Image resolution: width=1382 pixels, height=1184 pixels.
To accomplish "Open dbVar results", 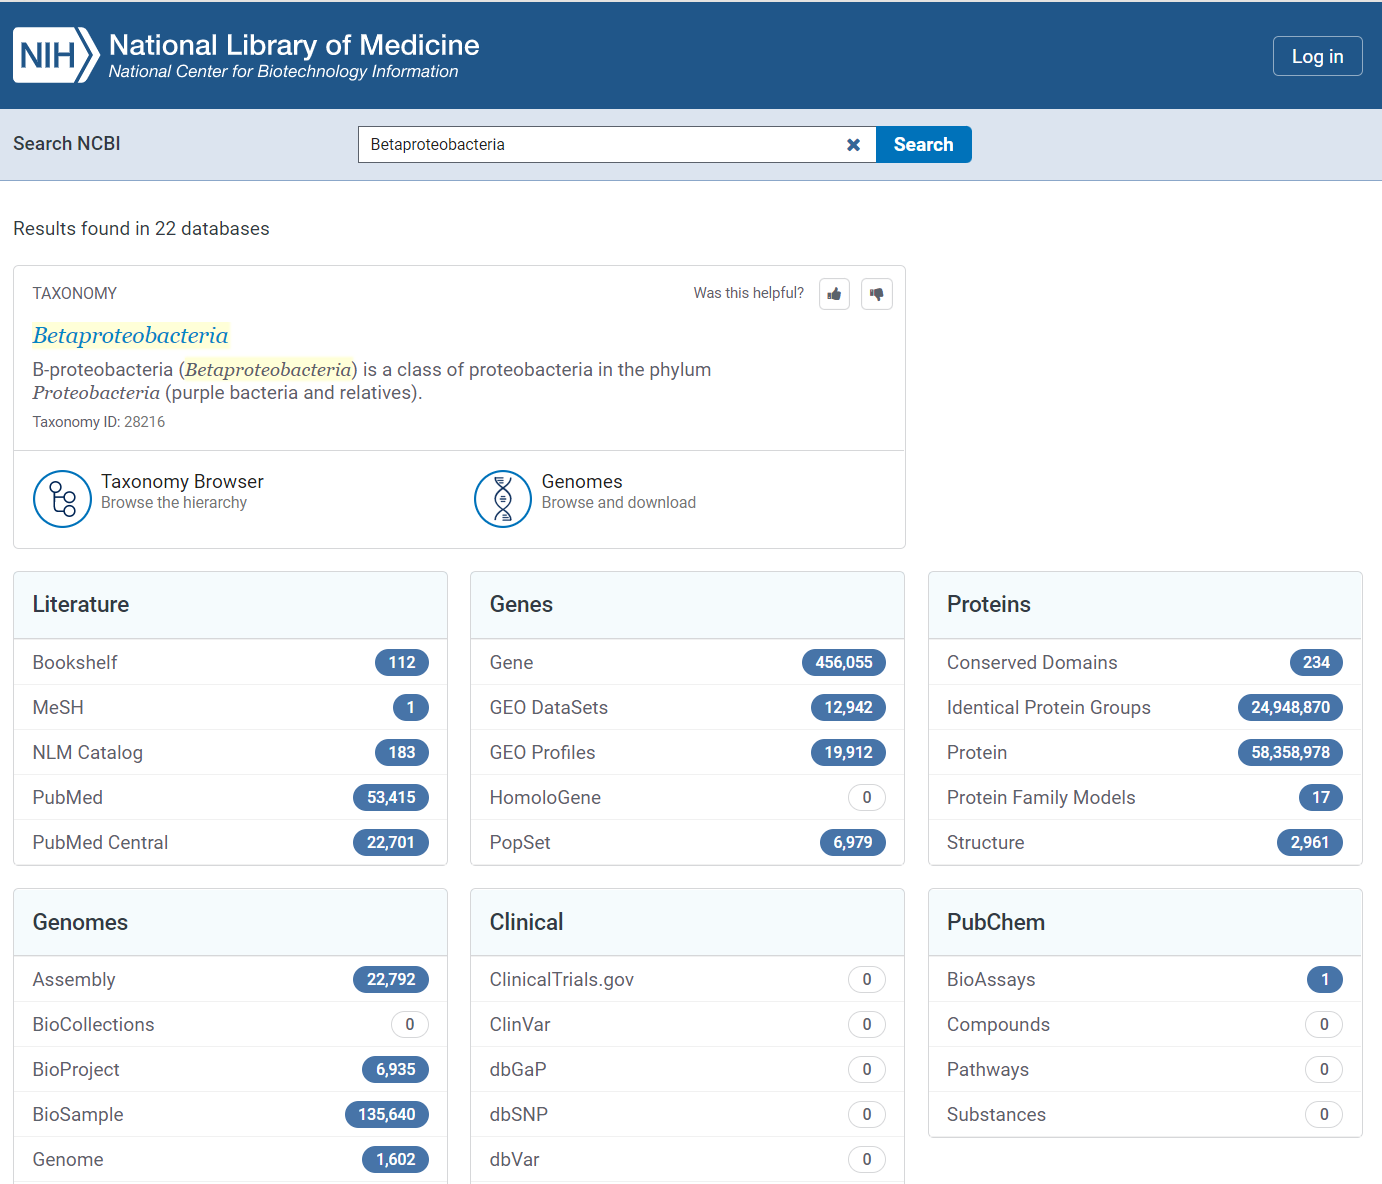I will click(x=687, y=1159).
